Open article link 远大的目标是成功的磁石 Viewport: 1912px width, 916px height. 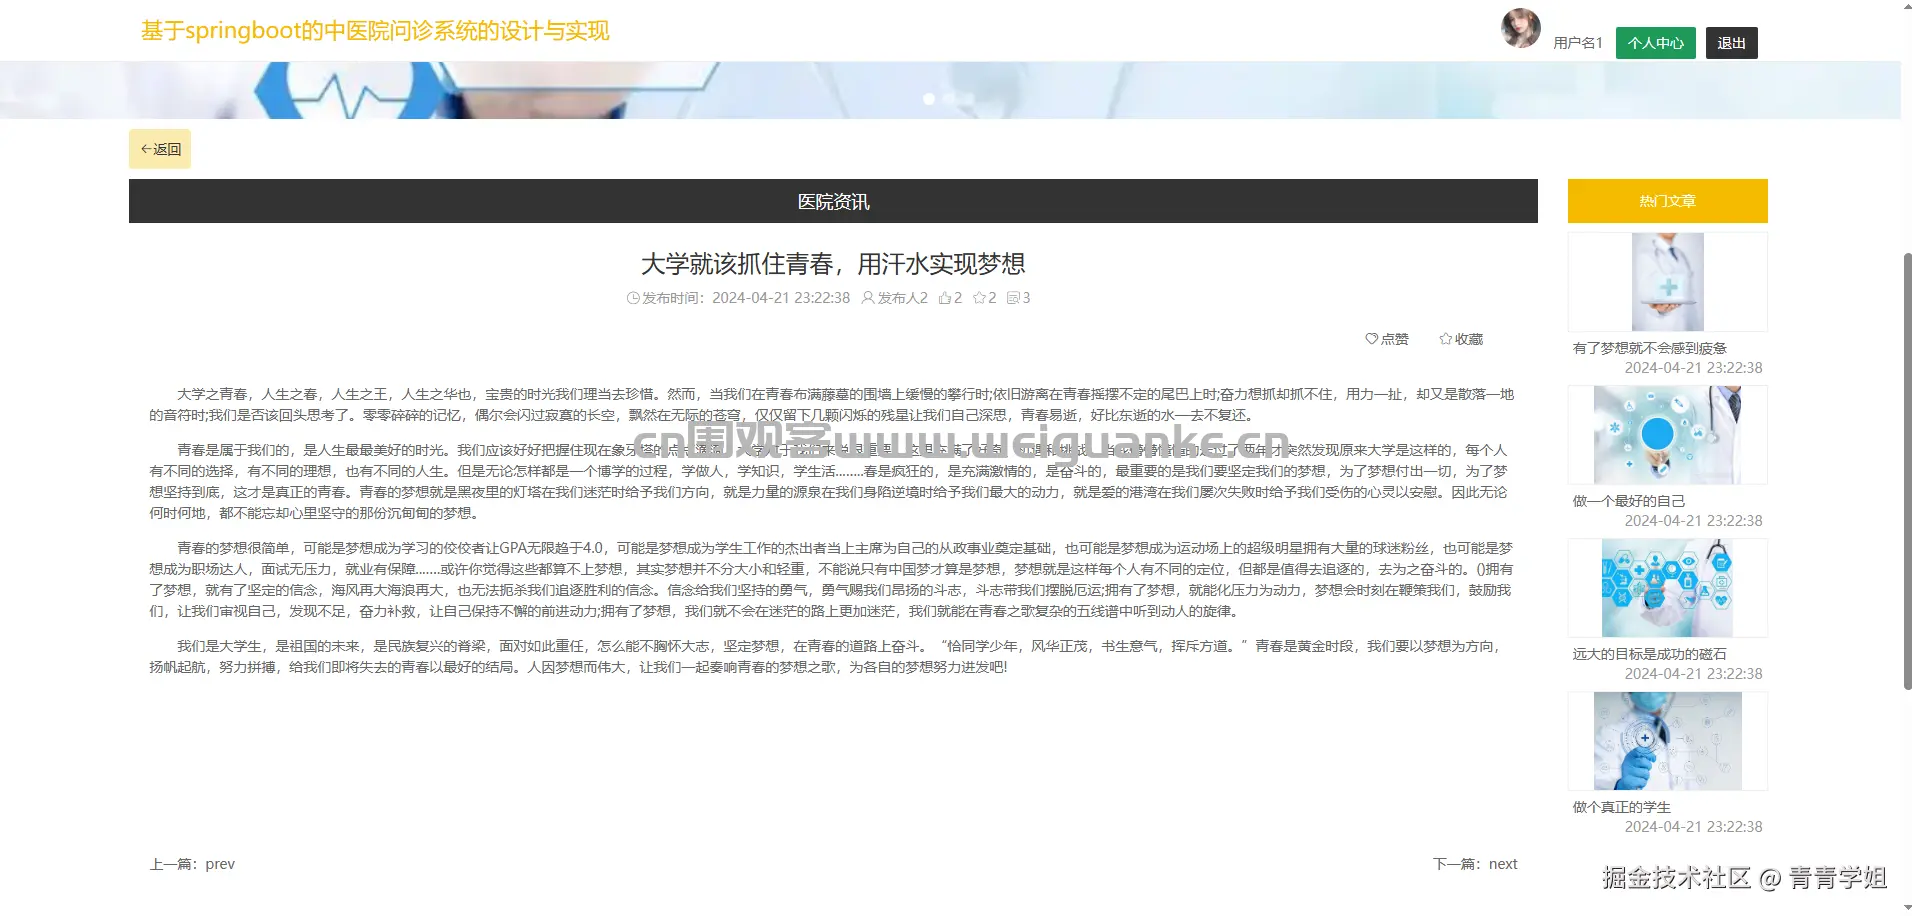pos(1650,654)
